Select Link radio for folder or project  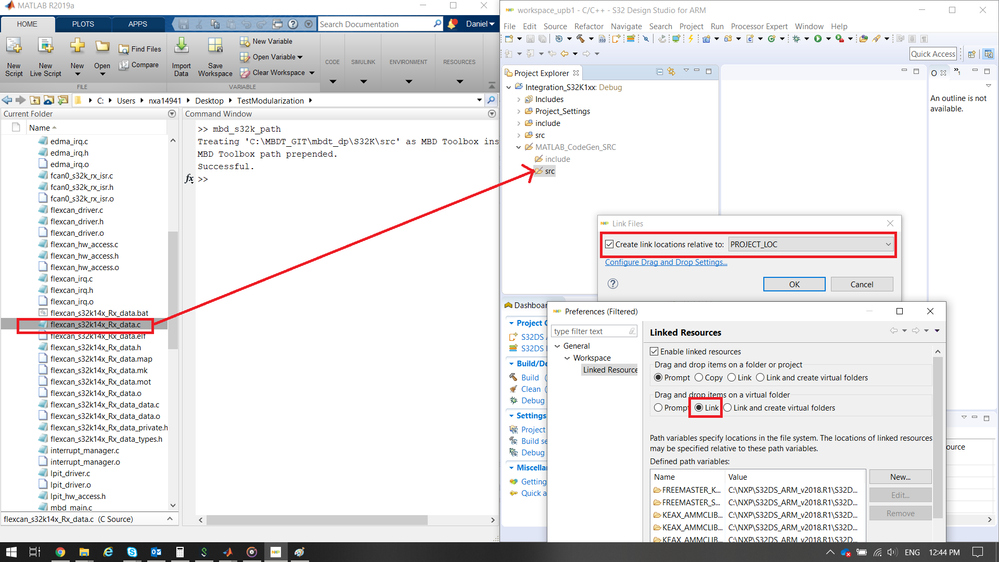pos(731,377)
